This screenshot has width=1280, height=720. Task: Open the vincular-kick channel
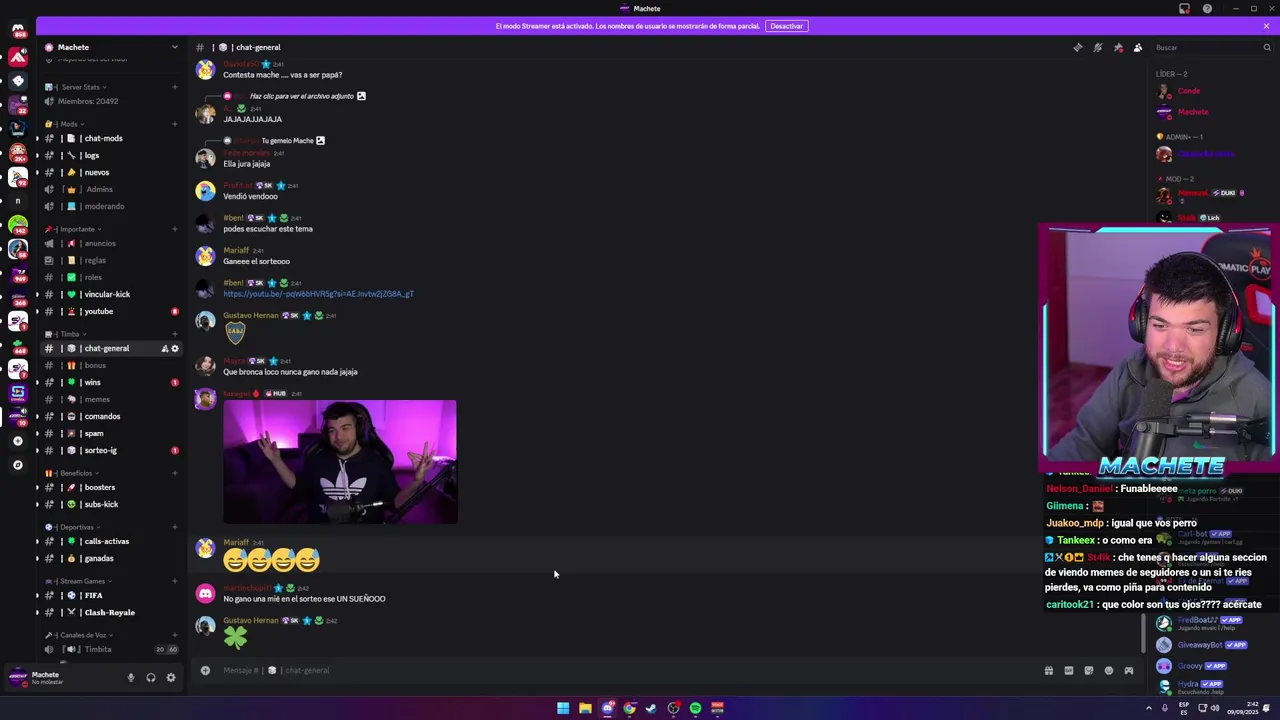110,294
